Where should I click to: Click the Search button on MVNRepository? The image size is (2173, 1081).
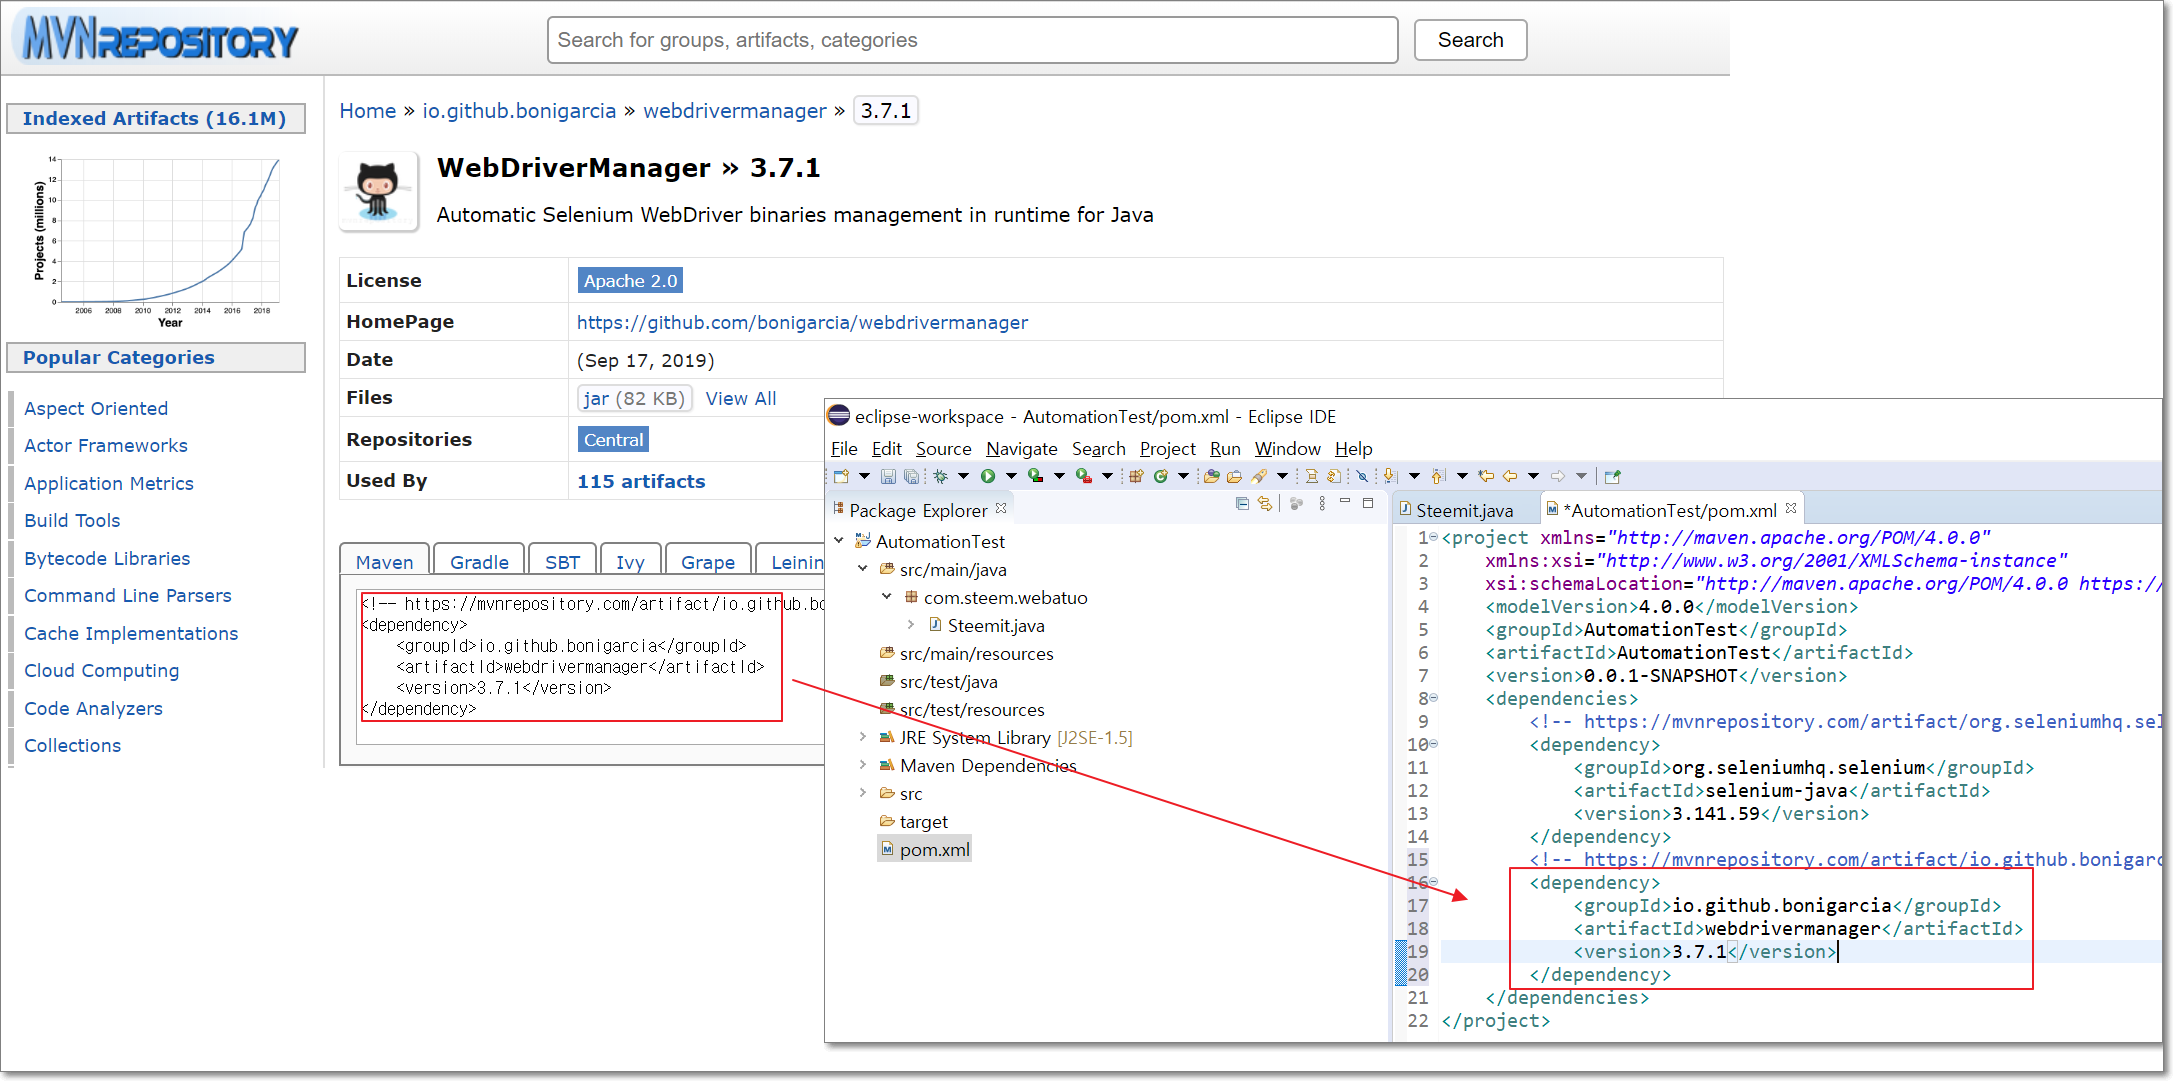(x=1470, y=40)
